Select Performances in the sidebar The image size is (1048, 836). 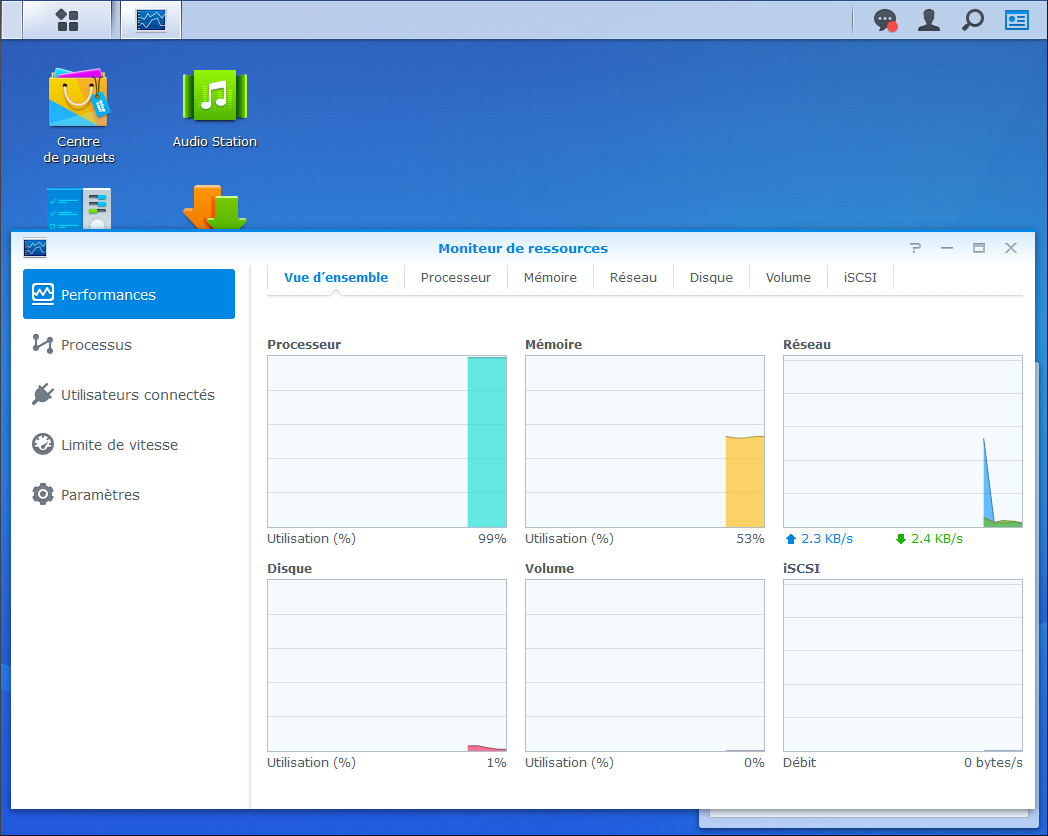point(129,295)
